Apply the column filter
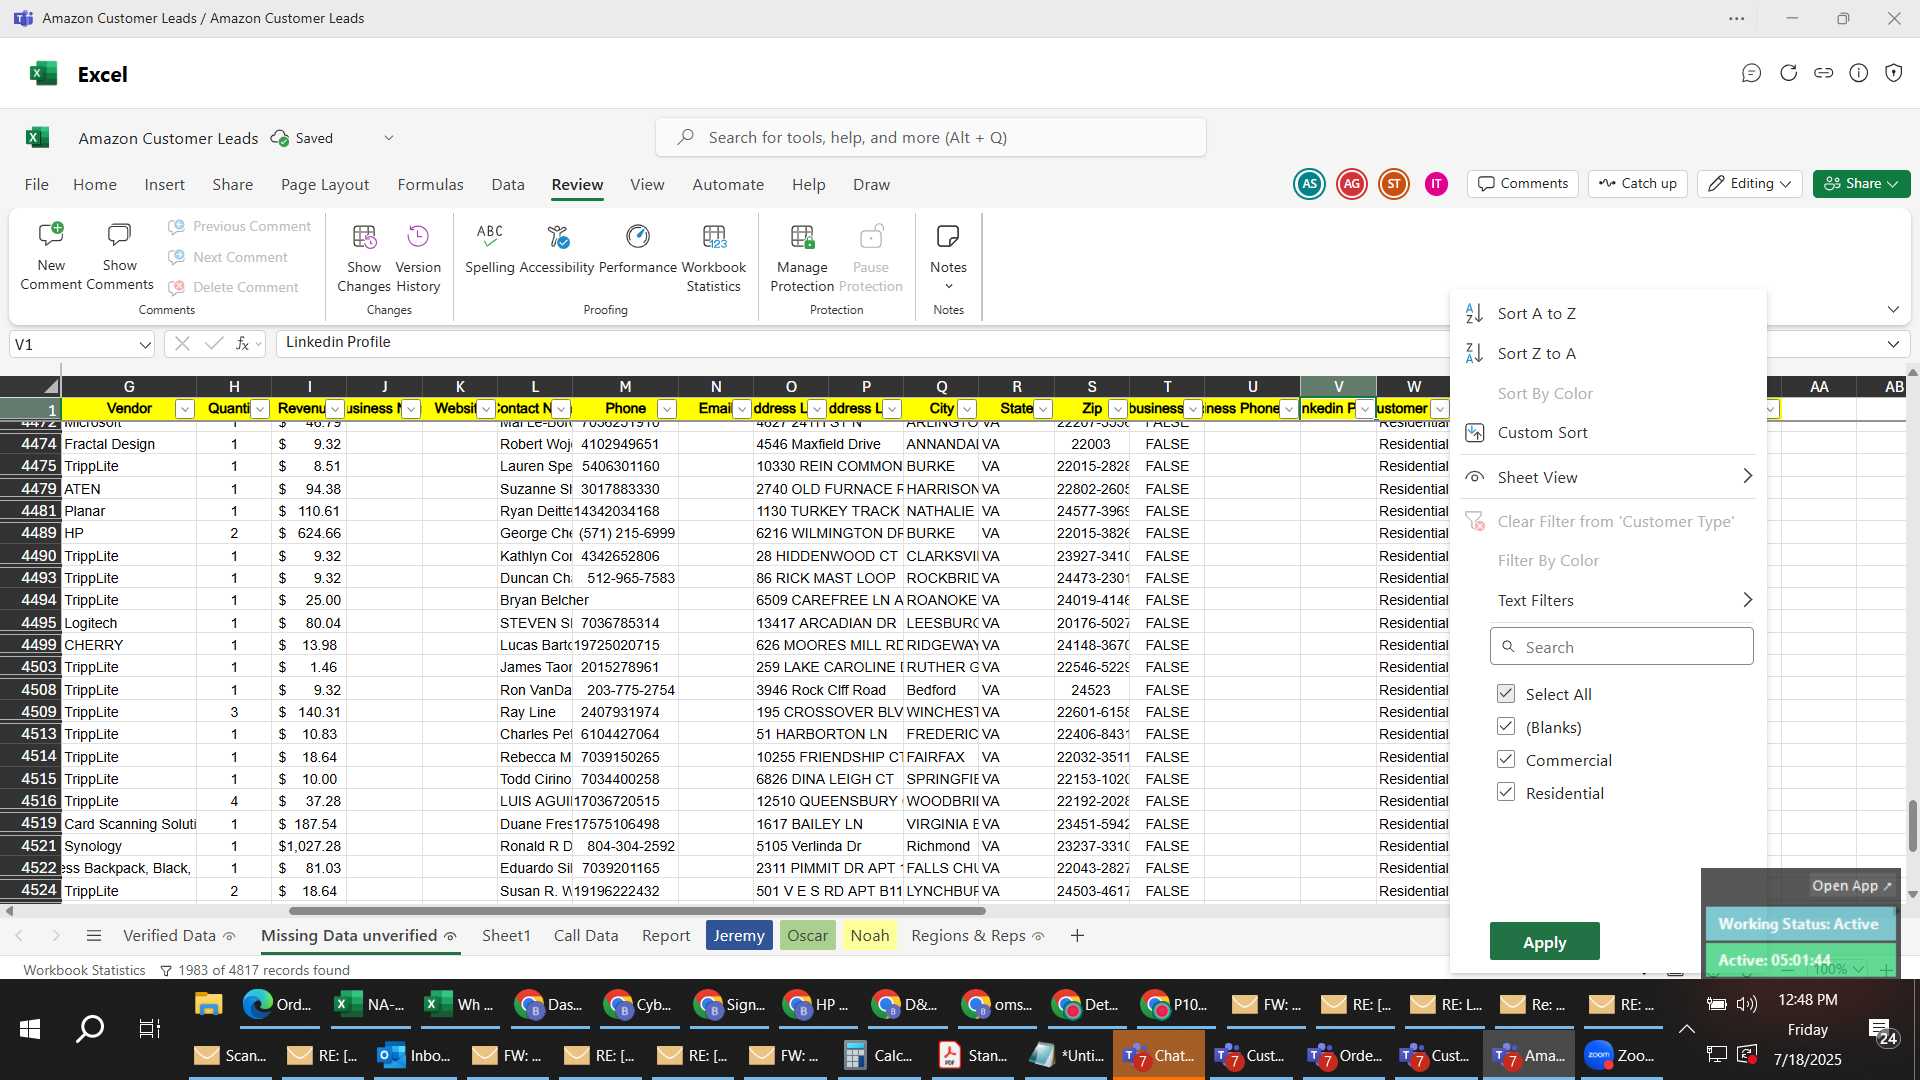 [1544, 942]
